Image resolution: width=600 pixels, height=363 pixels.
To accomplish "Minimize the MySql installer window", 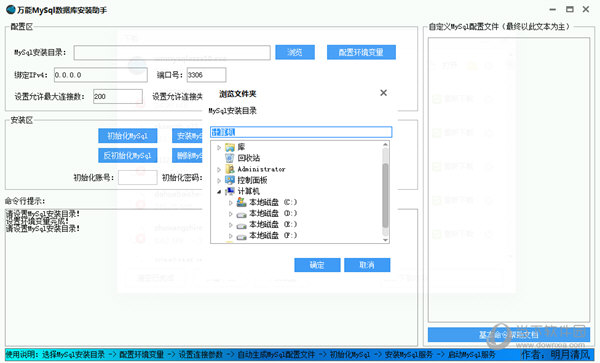I will click(553, 9).
